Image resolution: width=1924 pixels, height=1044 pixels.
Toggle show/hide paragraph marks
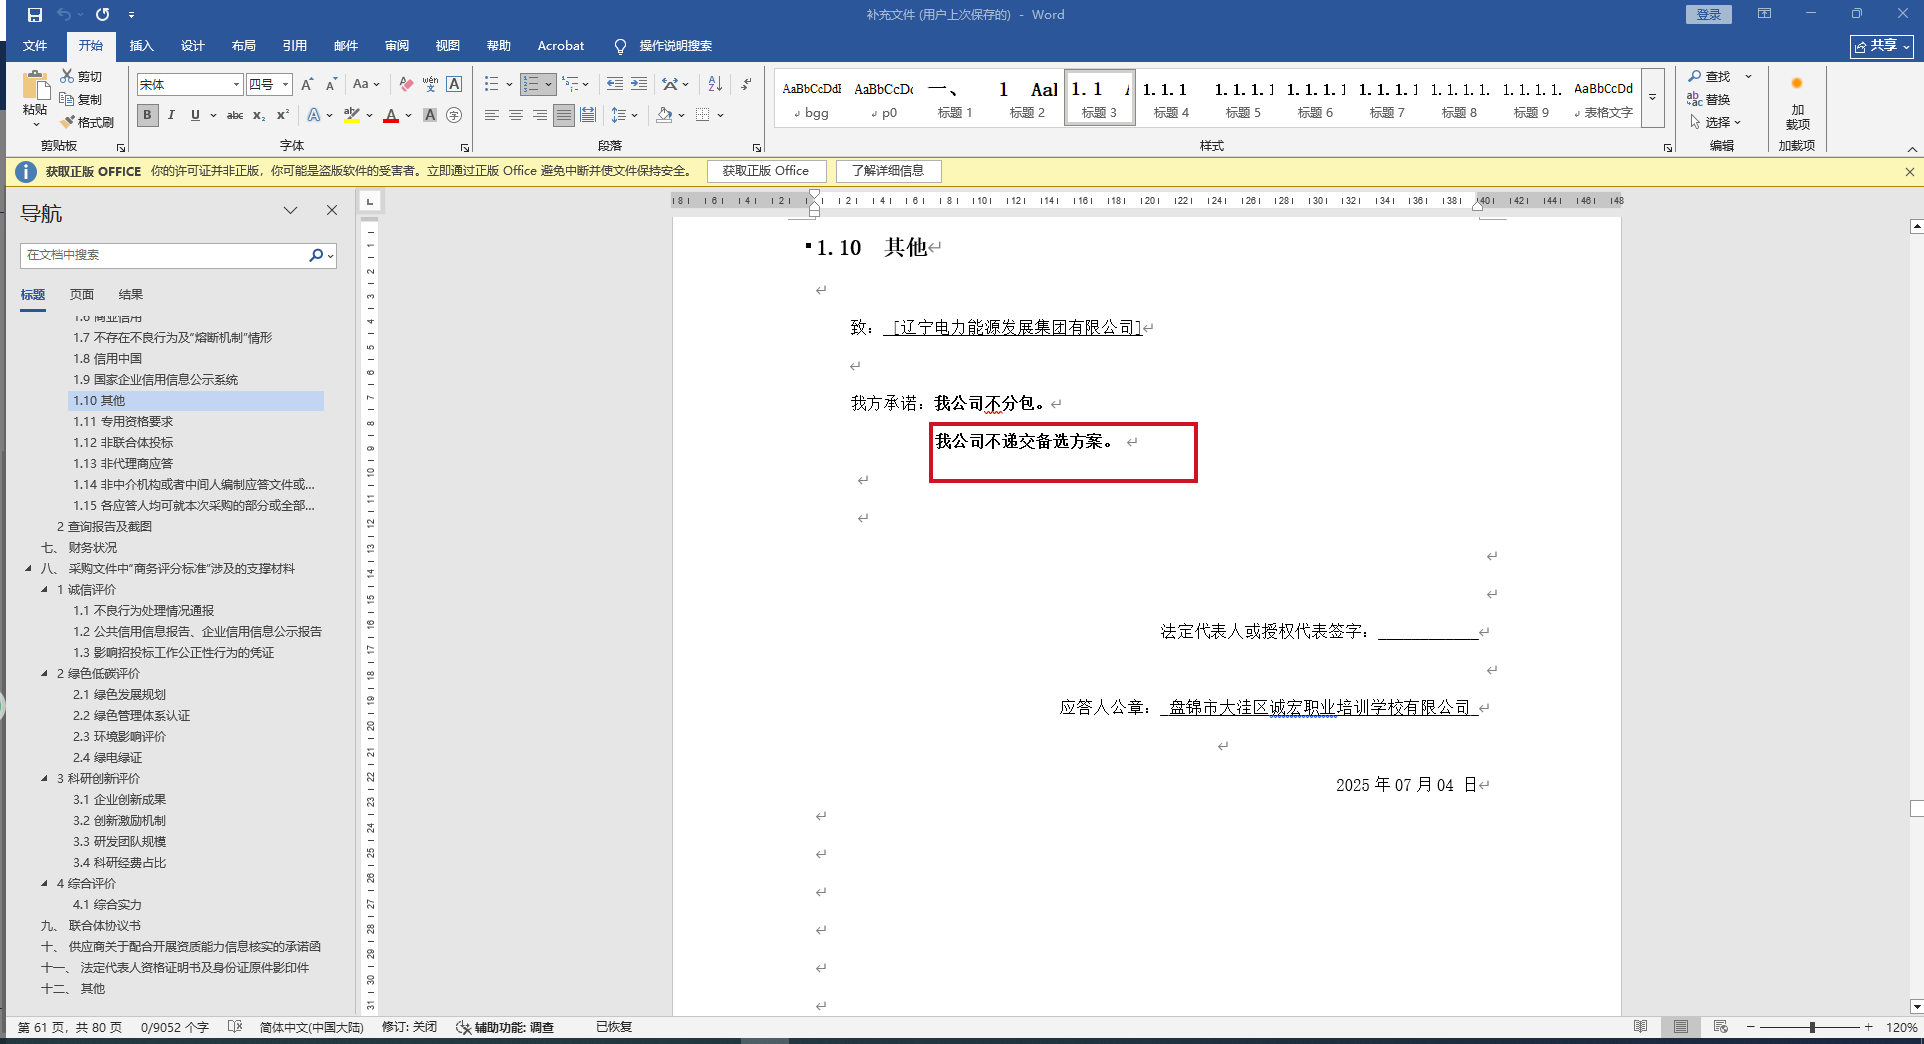click(x=746, y=85)
